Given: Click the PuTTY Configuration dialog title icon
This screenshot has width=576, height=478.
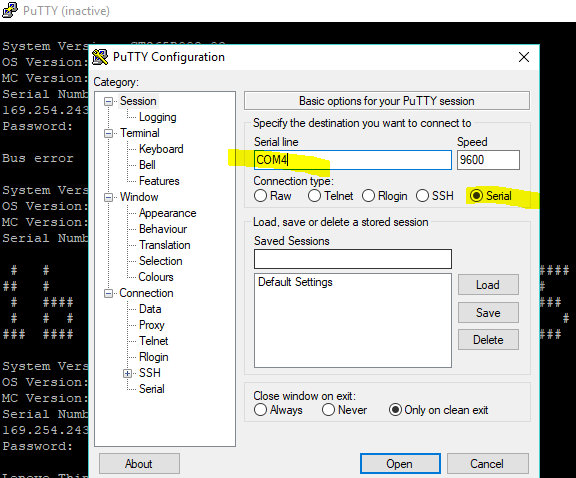Looking at the screenshot, I should pos(100,57).
